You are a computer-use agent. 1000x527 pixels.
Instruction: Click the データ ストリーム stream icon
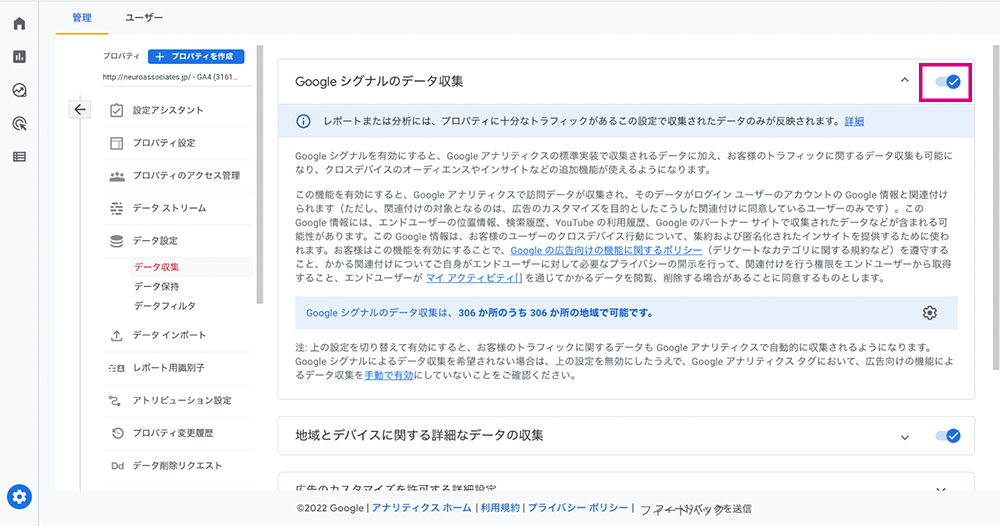click(x=117, y=209)
